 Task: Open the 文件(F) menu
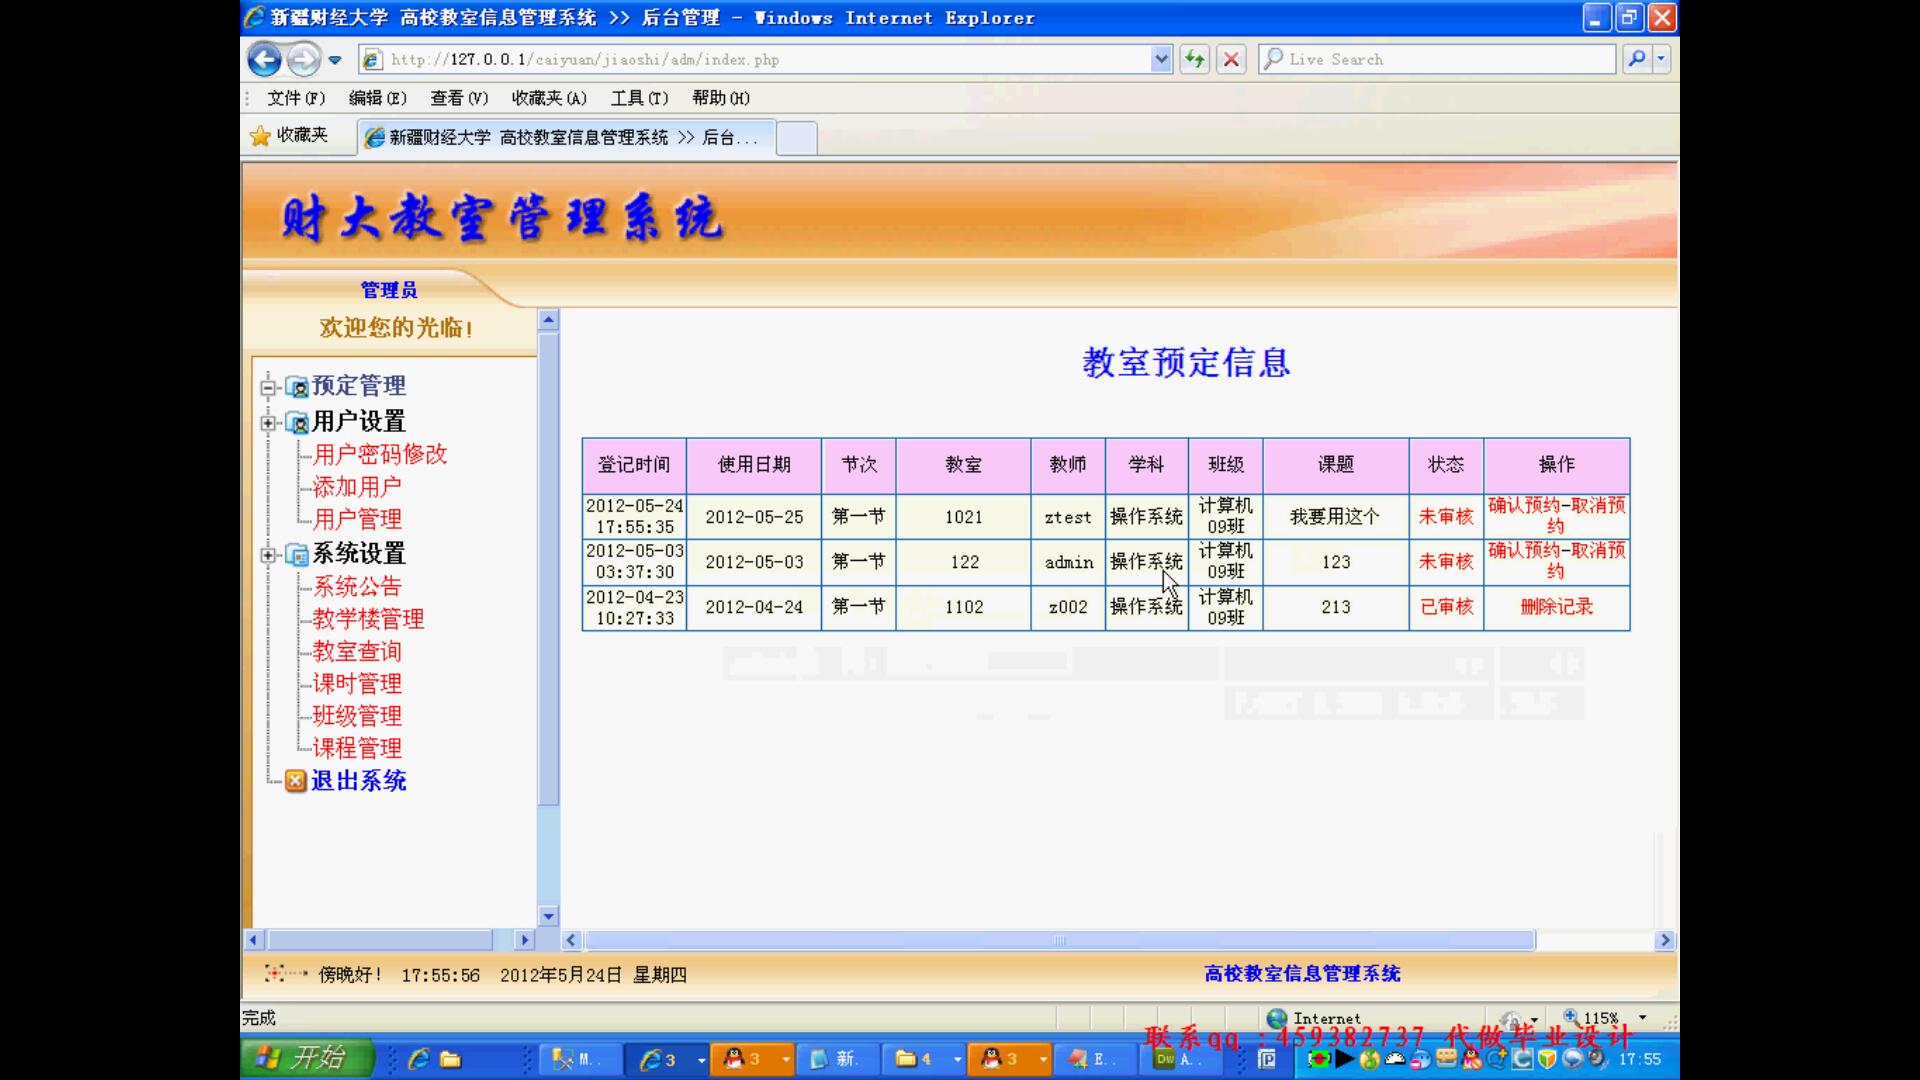[x=296, y=98]
